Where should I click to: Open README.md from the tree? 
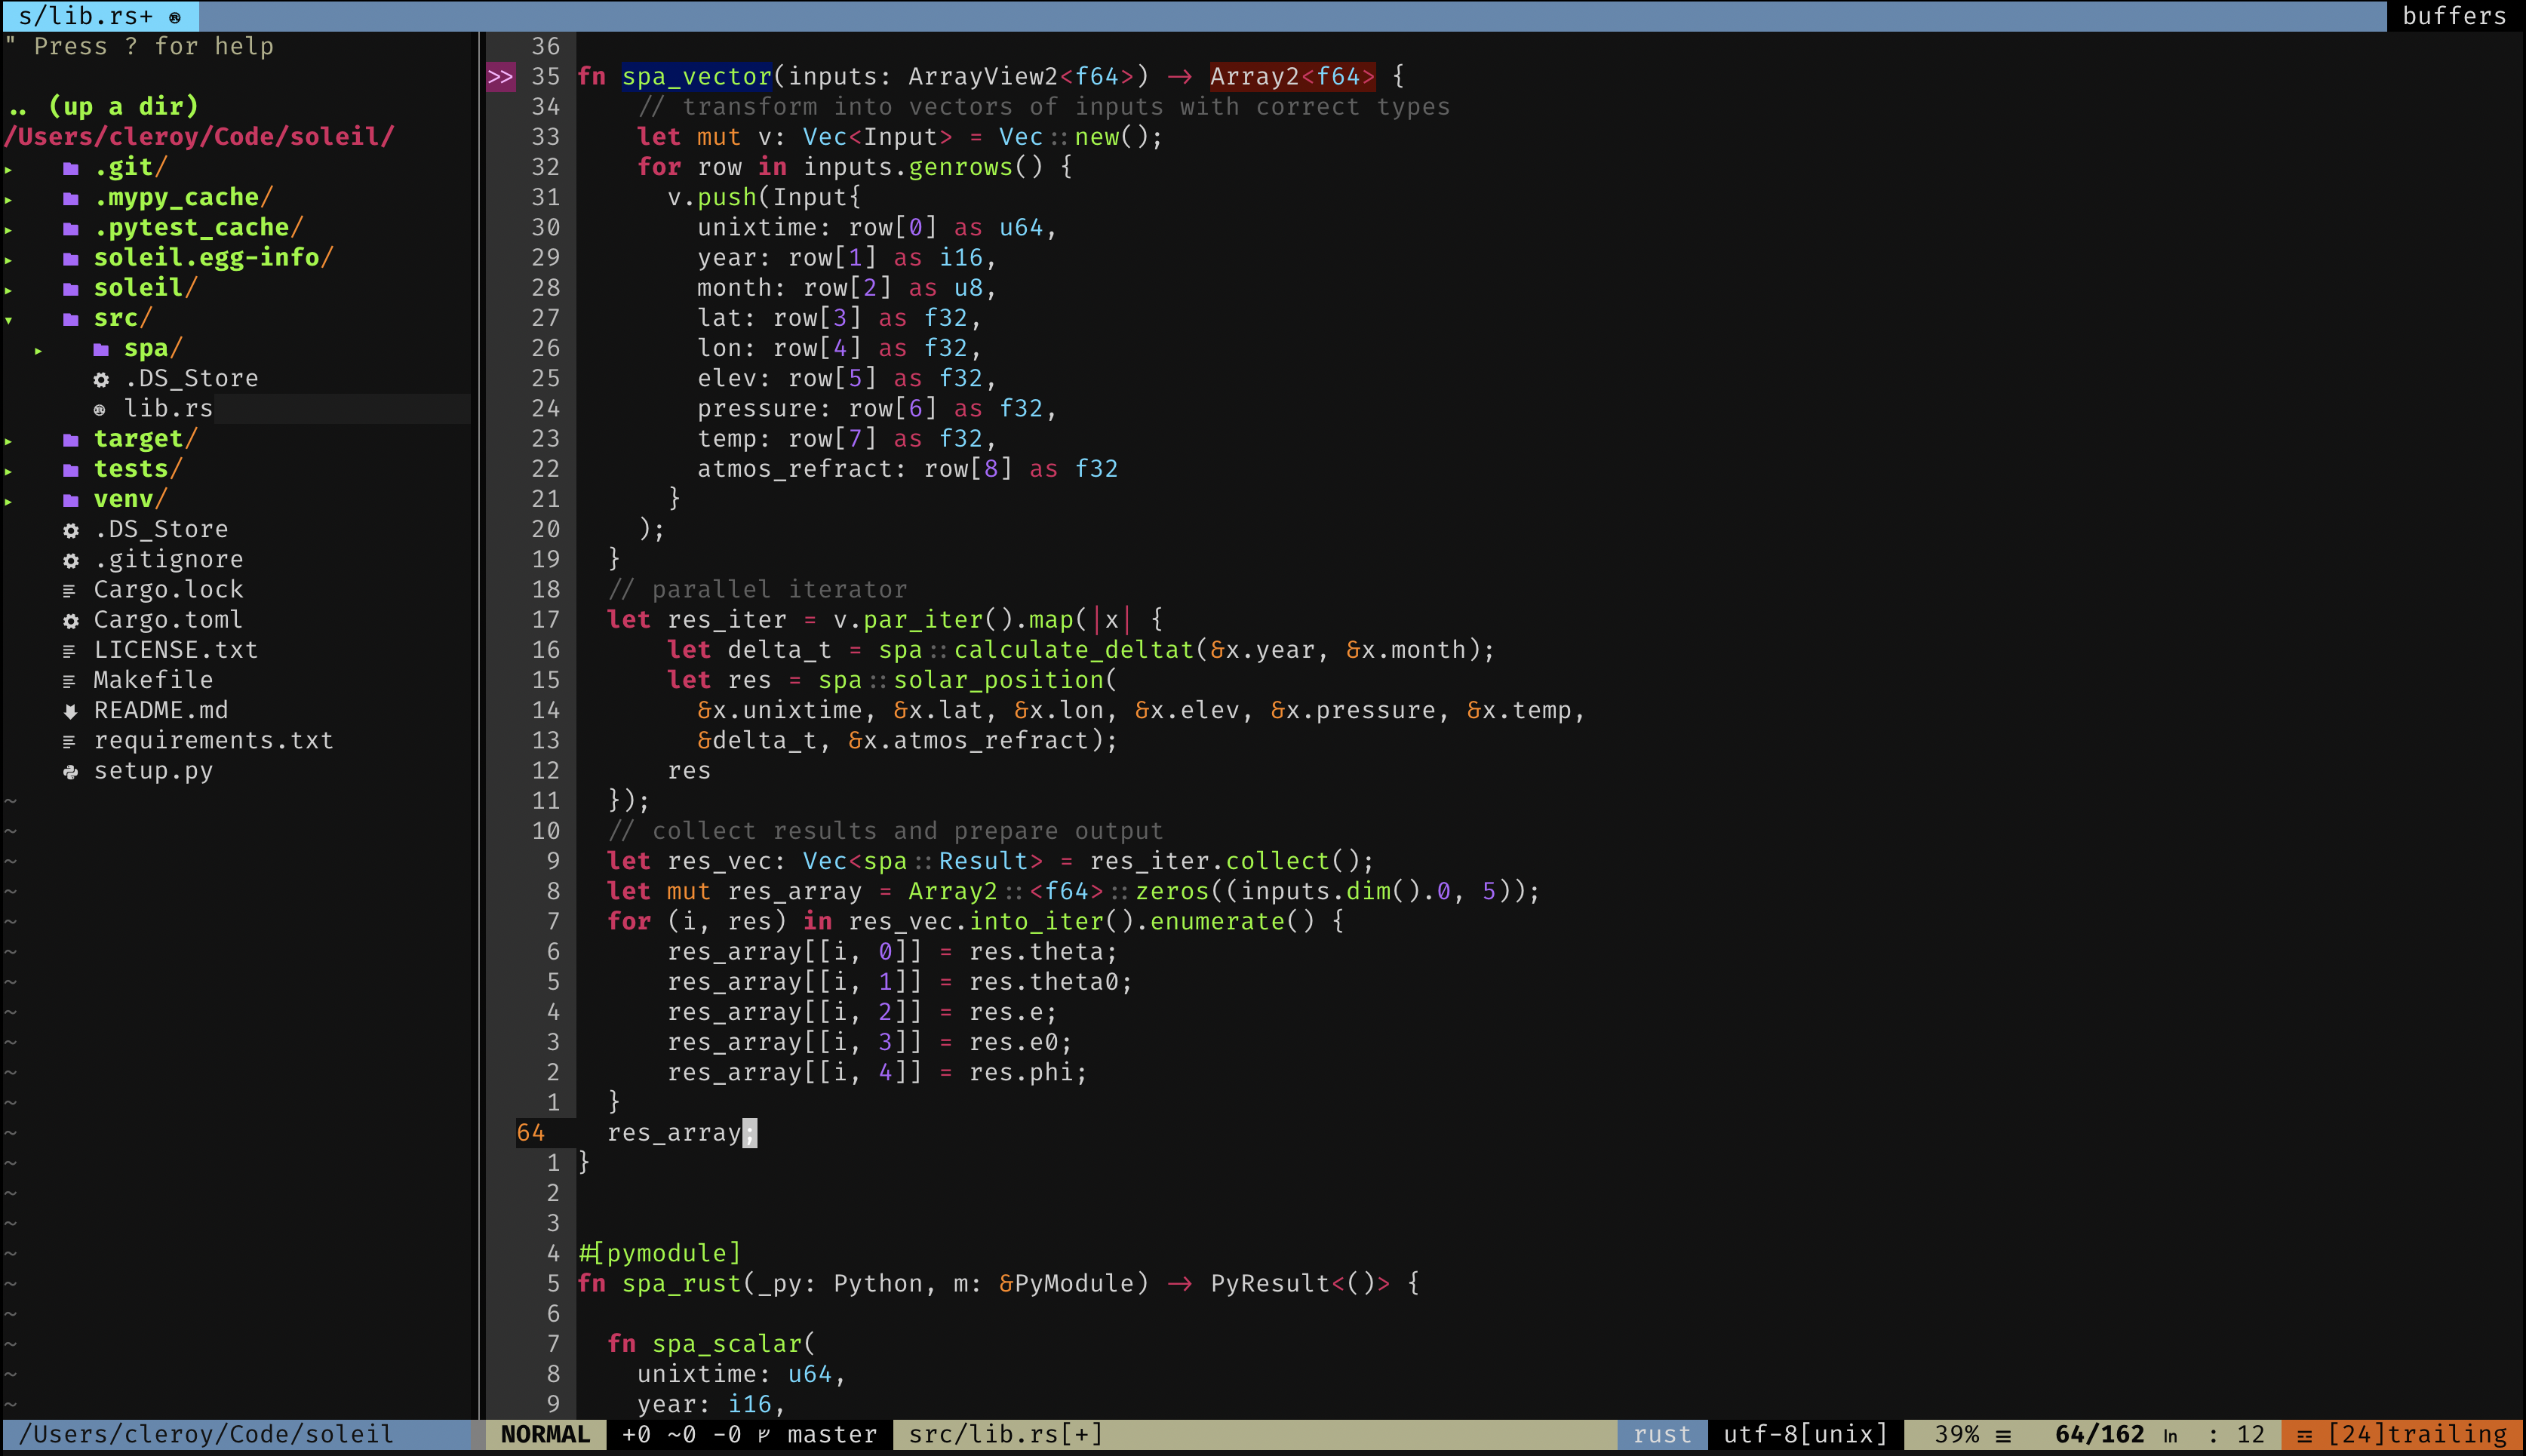click(x=161, y=710)
